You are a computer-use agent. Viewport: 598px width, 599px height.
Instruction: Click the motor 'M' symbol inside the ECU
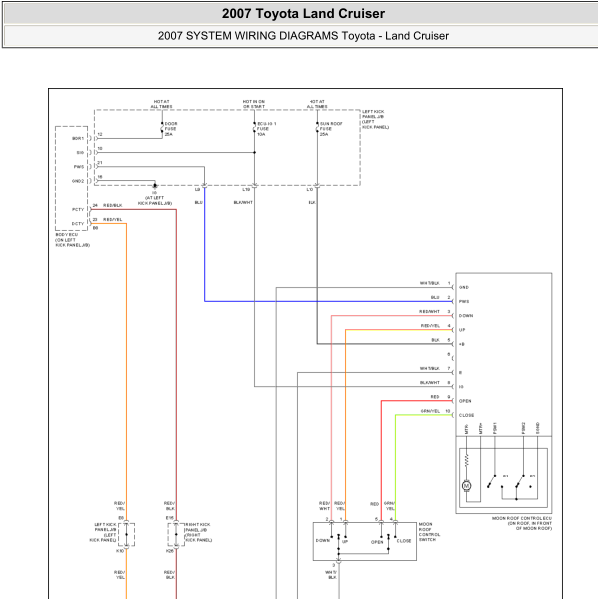click(x=466, y=486)
